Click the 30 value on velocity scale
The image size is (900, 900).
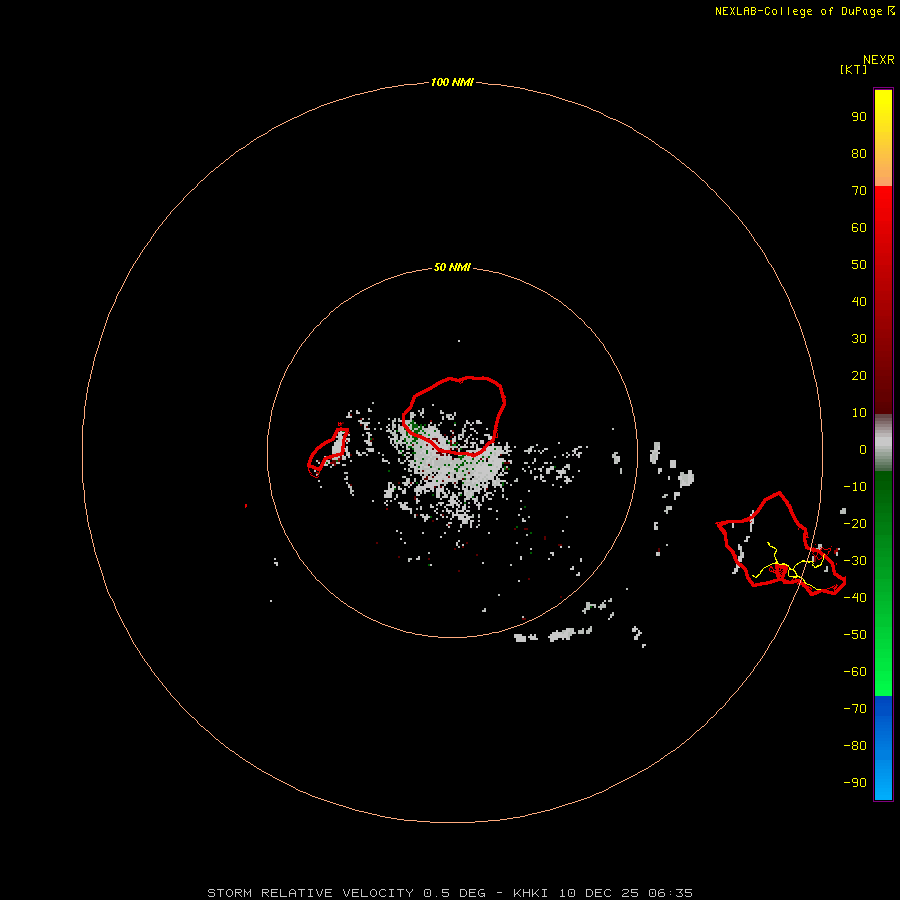coord(859,339)
